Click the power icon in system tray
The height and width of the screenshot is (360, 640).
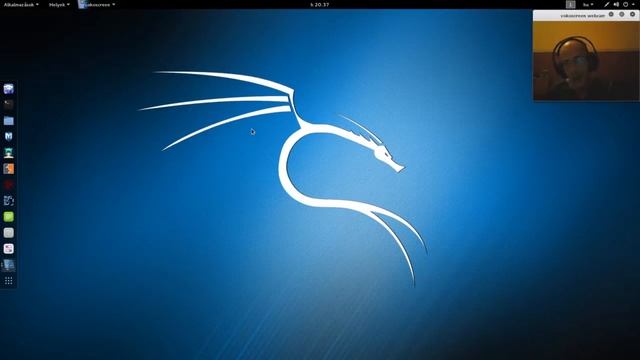pos(625,4)
